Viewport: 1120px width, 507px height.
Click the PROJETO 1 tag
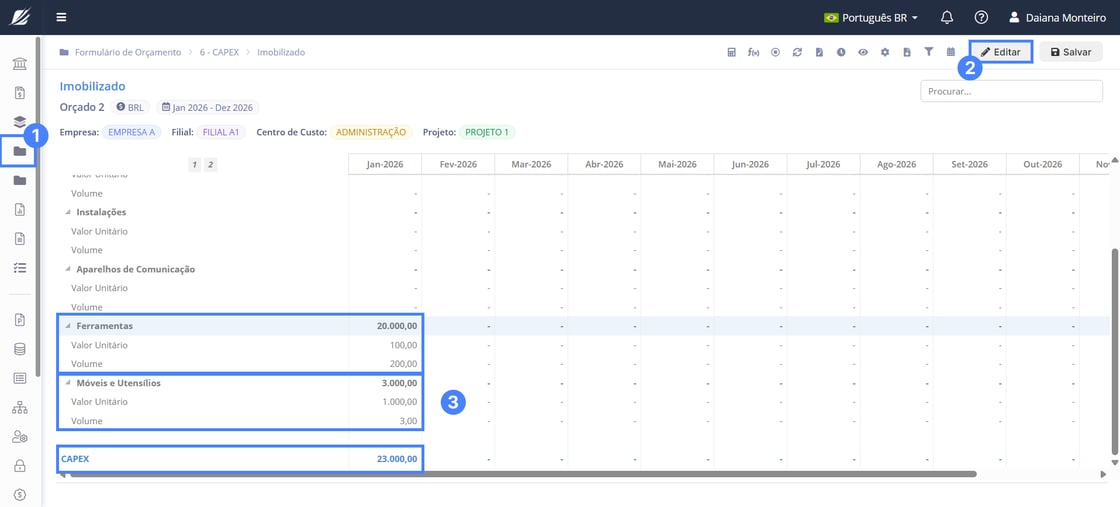click(487, 132)
